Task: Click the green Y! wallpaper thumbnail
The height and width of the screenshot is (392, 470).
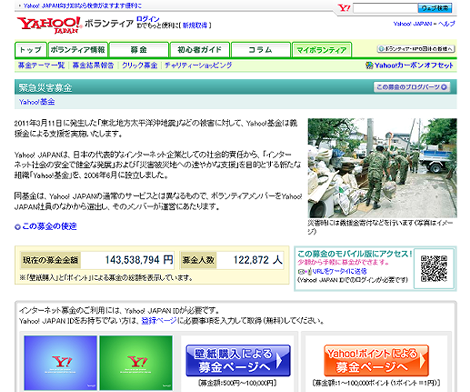Action: coord(136,363)
